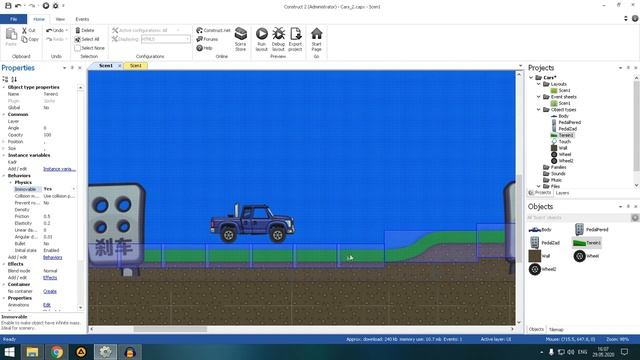Click the Delete trash icon in Selection group
This screenshot has width=640, height=360.
click(78, 30)
